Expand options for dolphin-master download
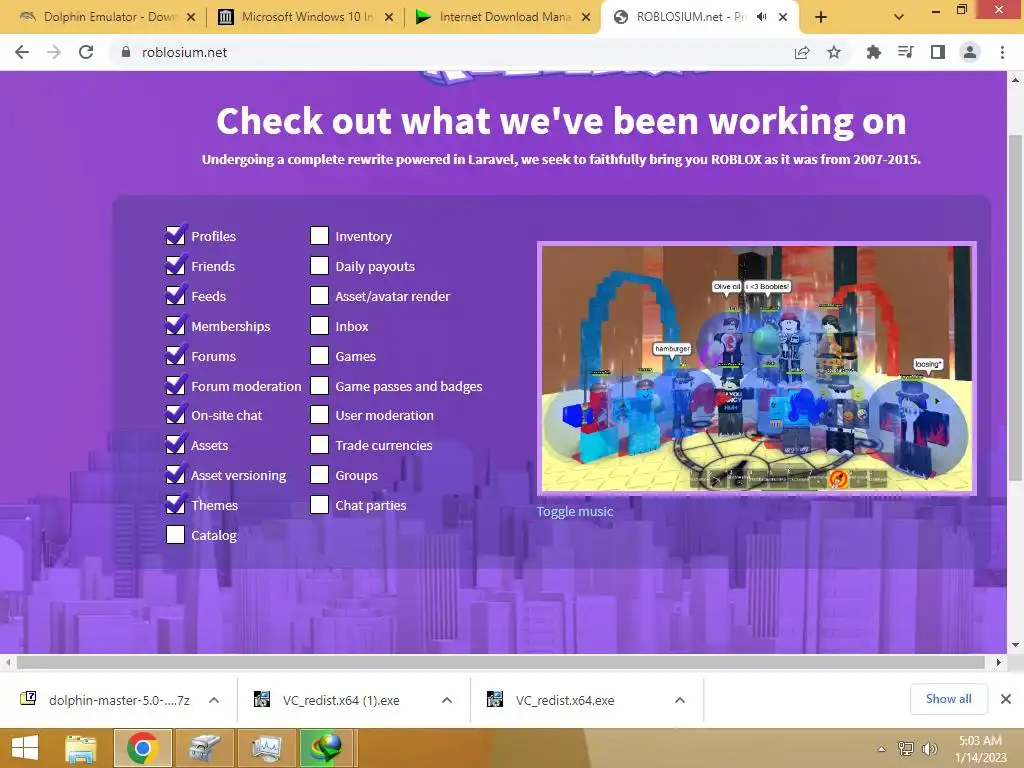The image size is (1024, 768). (214, 700)
